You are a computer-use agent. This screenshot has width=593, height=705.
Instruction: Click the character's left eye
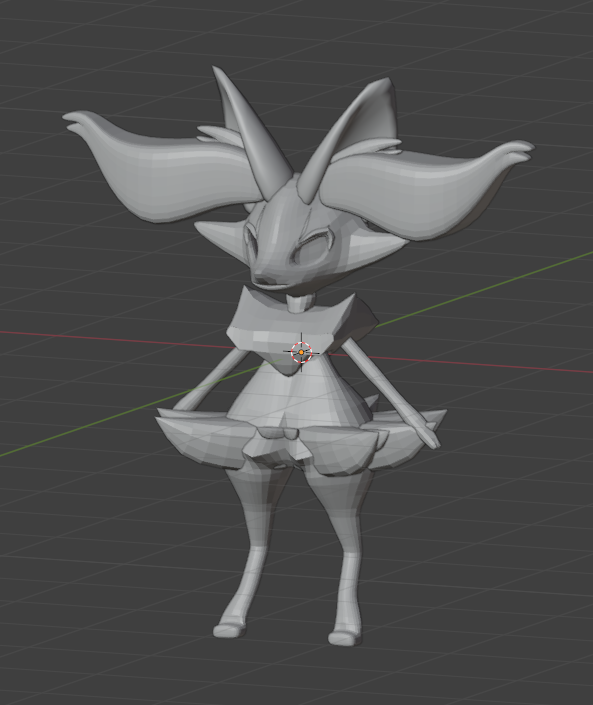[x=250, y=241]
